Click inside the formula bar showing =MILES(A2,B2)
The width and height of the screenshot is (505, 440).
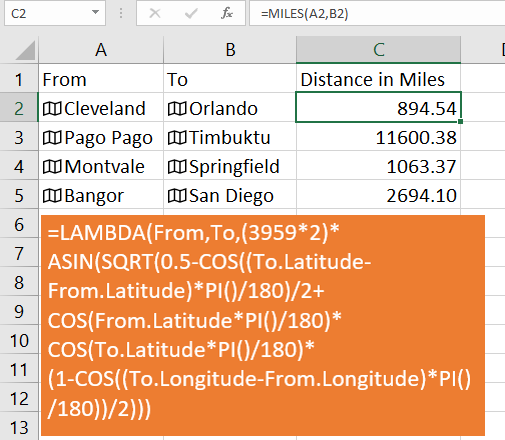[x=377, y=13]
